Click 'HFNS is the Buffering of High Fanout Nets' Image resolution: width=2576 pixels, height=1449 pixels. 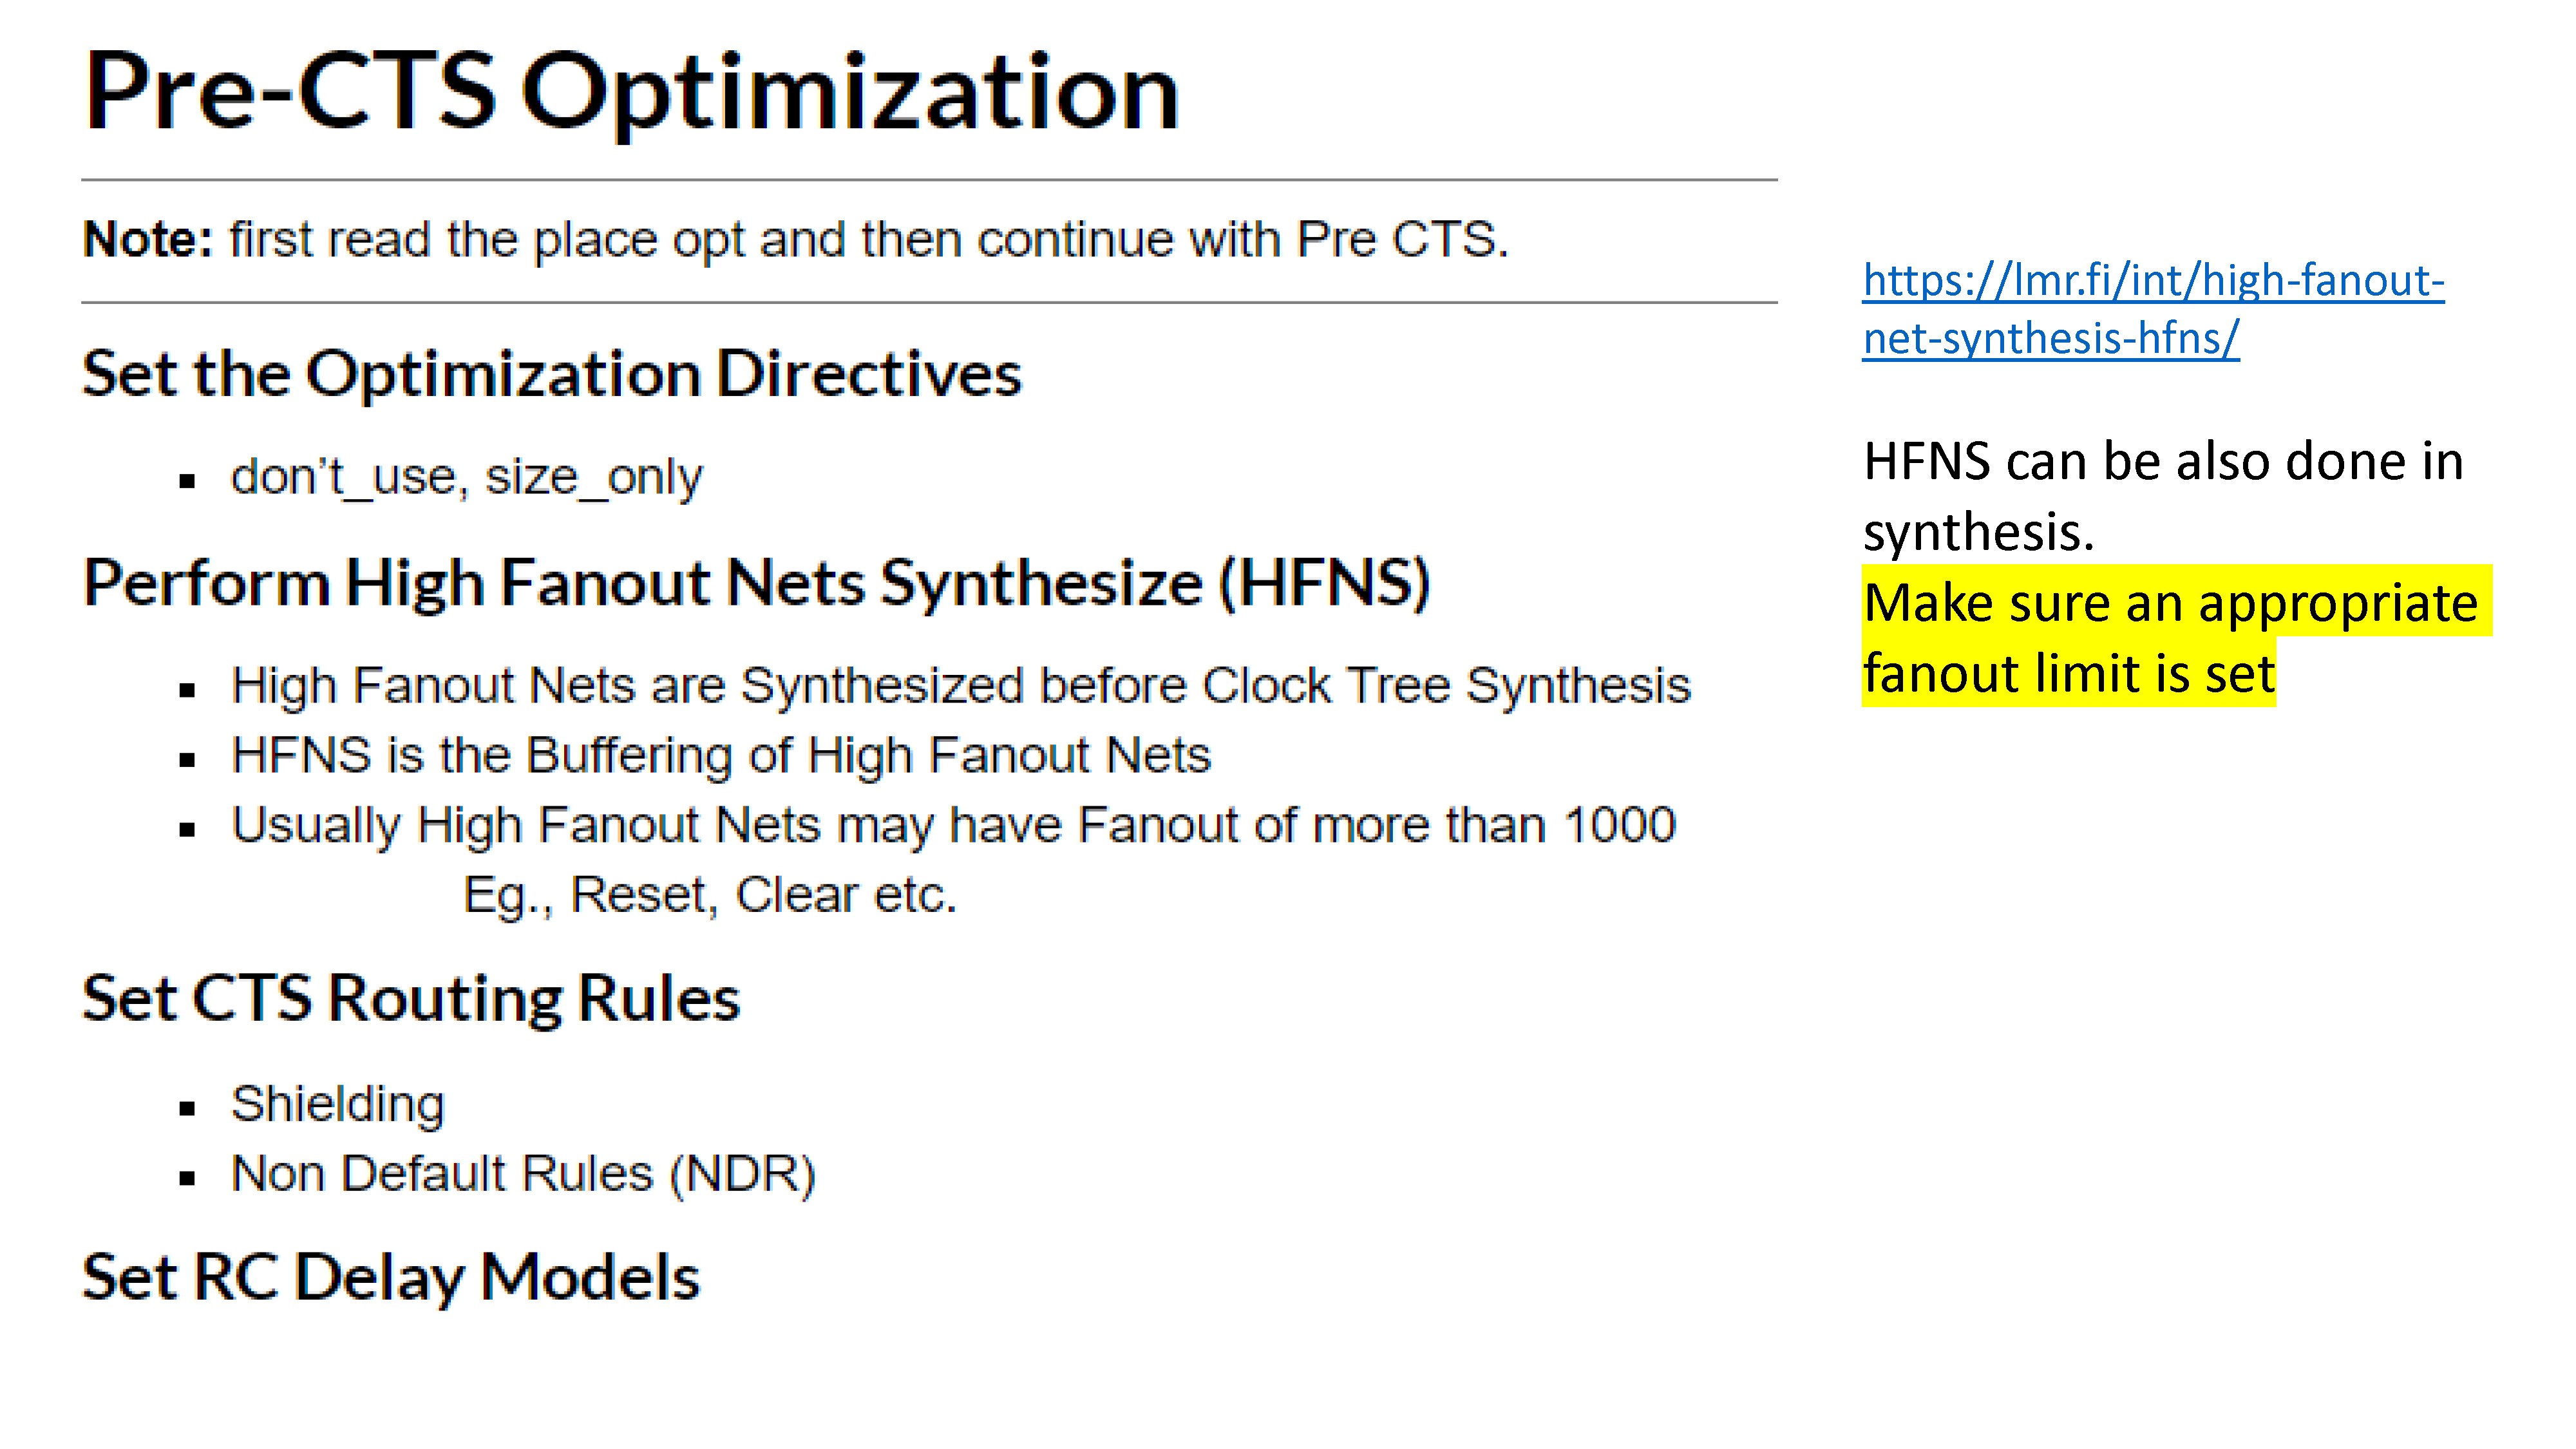pyautogui.click(x=721, y=755)
